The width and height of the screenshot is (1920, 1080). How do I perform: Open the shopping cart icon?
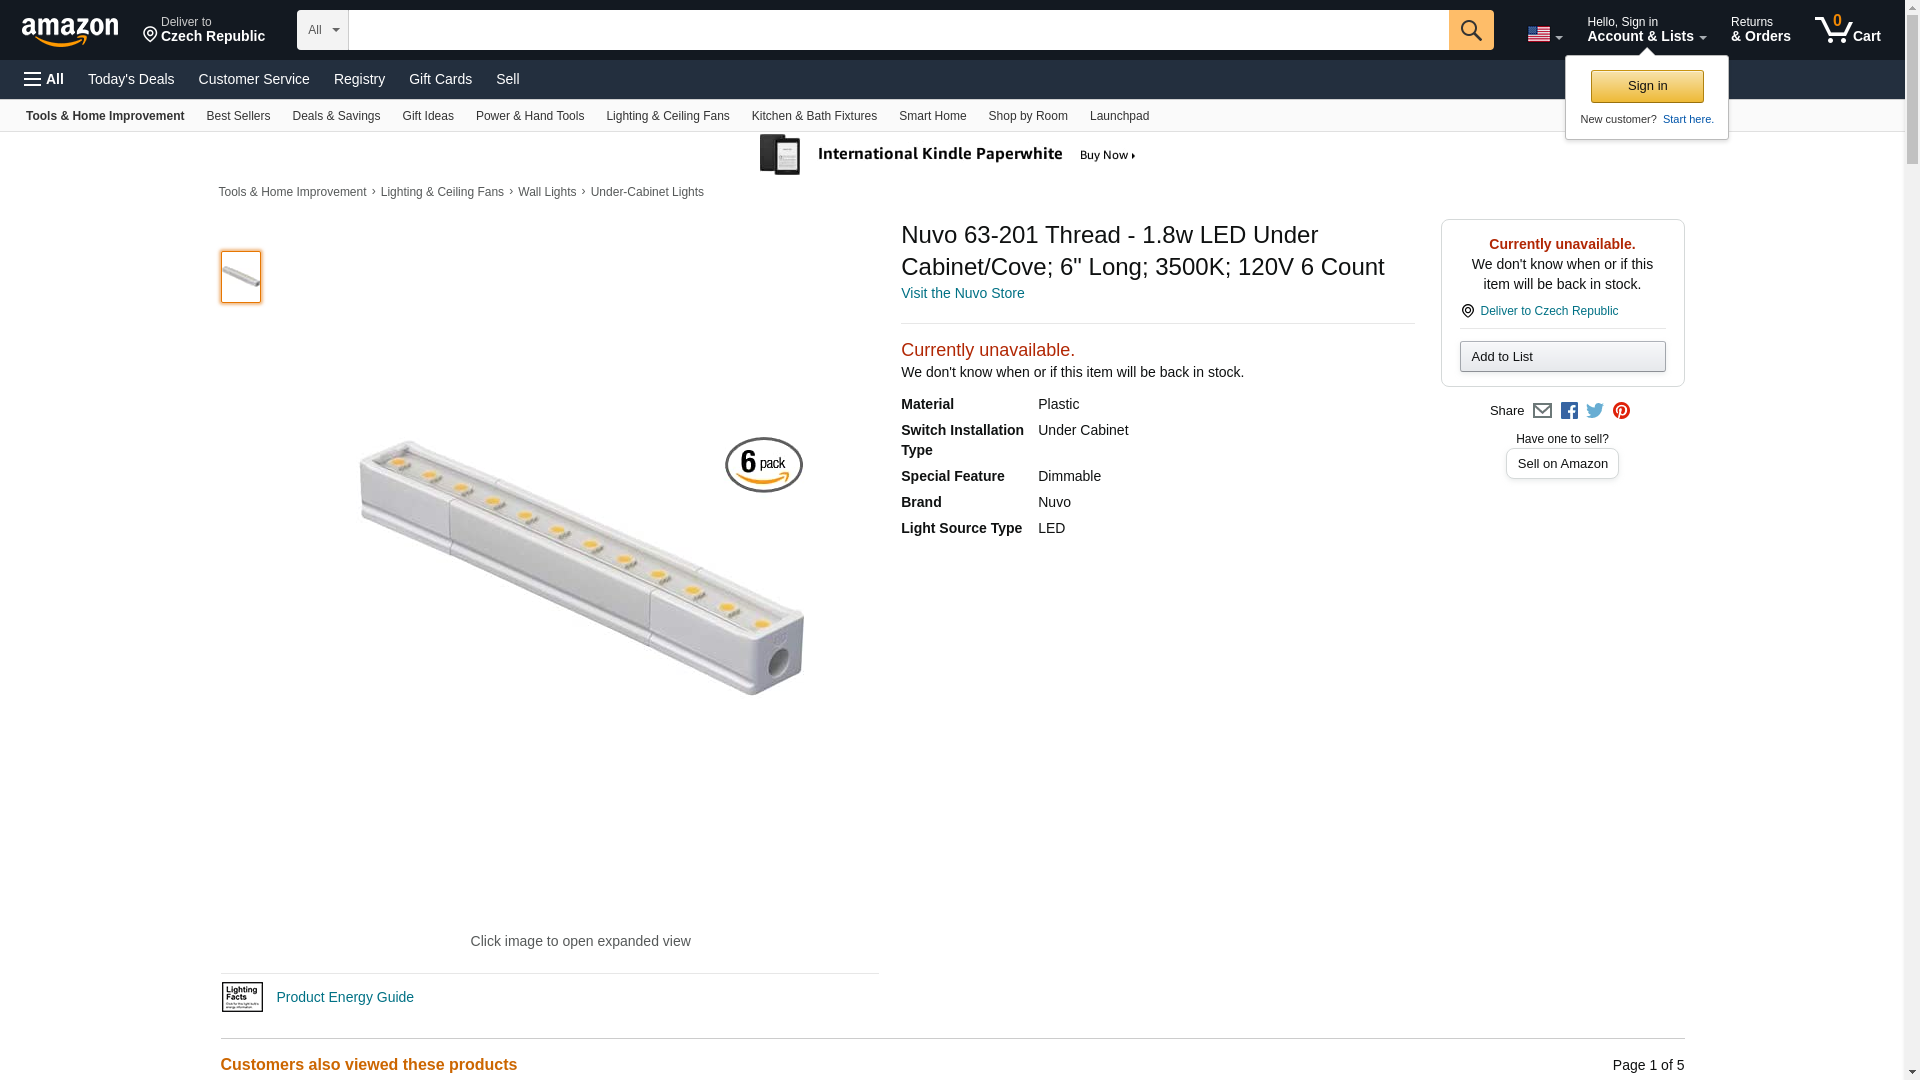[x=1847, y=30]
